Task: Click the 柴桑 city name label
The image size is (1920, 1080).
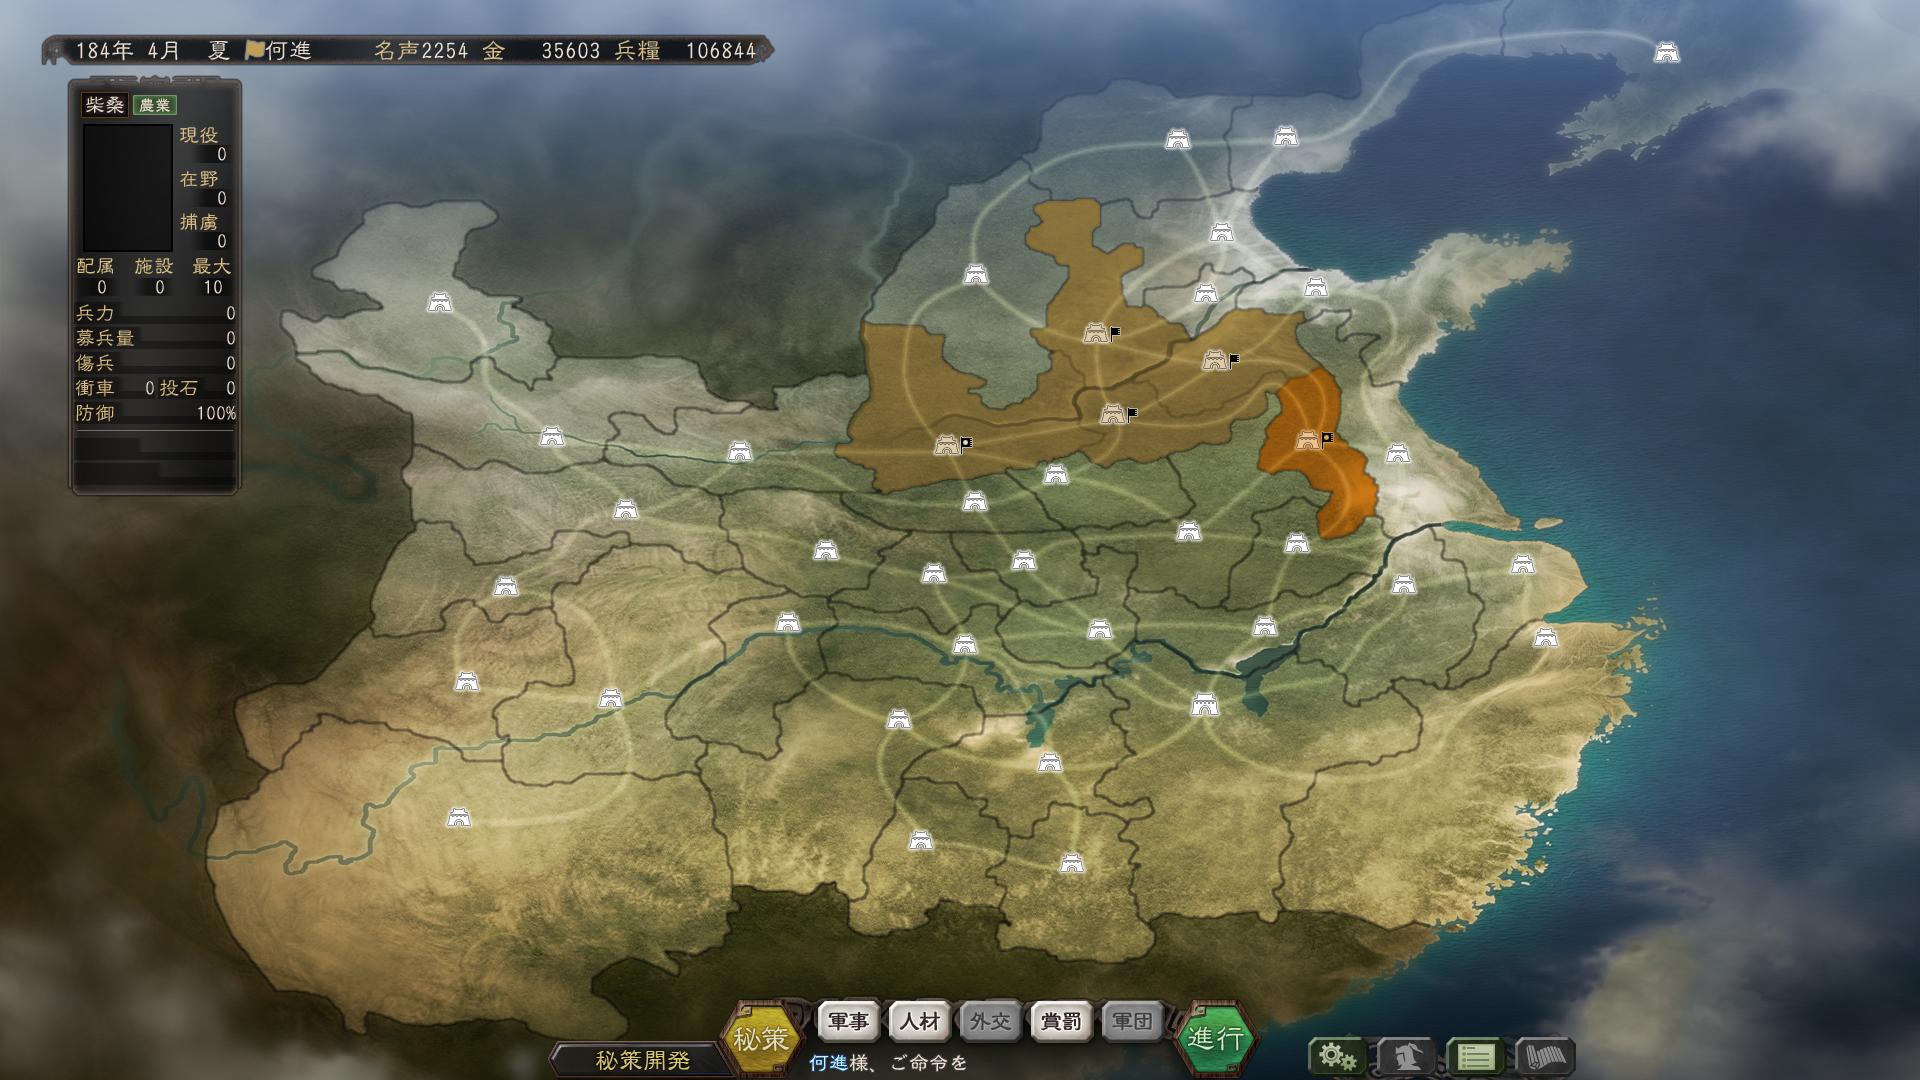Action: pos(104,105)
